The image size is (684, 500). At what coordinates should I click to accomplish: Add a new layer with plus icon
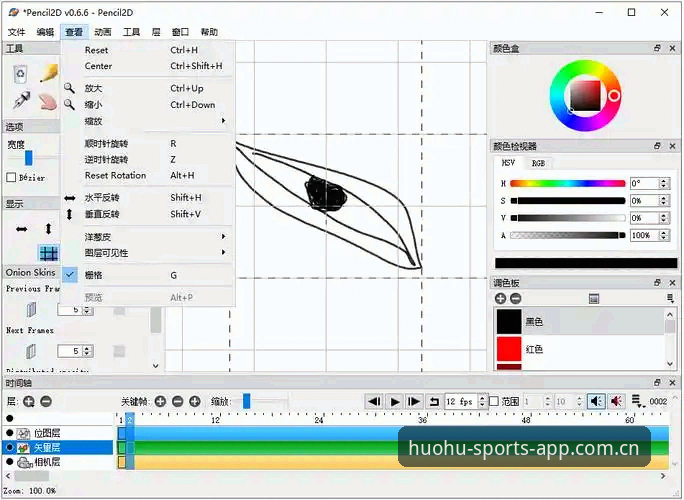(x=29, y=401)
